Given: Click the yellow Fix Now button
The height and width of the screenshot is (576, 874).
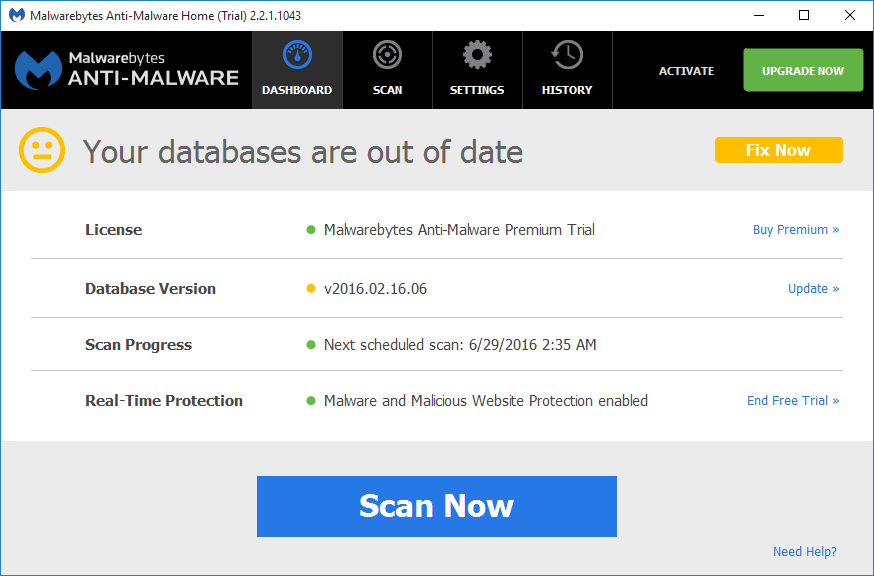Looking at the screenshot, I should click(779, 150).
